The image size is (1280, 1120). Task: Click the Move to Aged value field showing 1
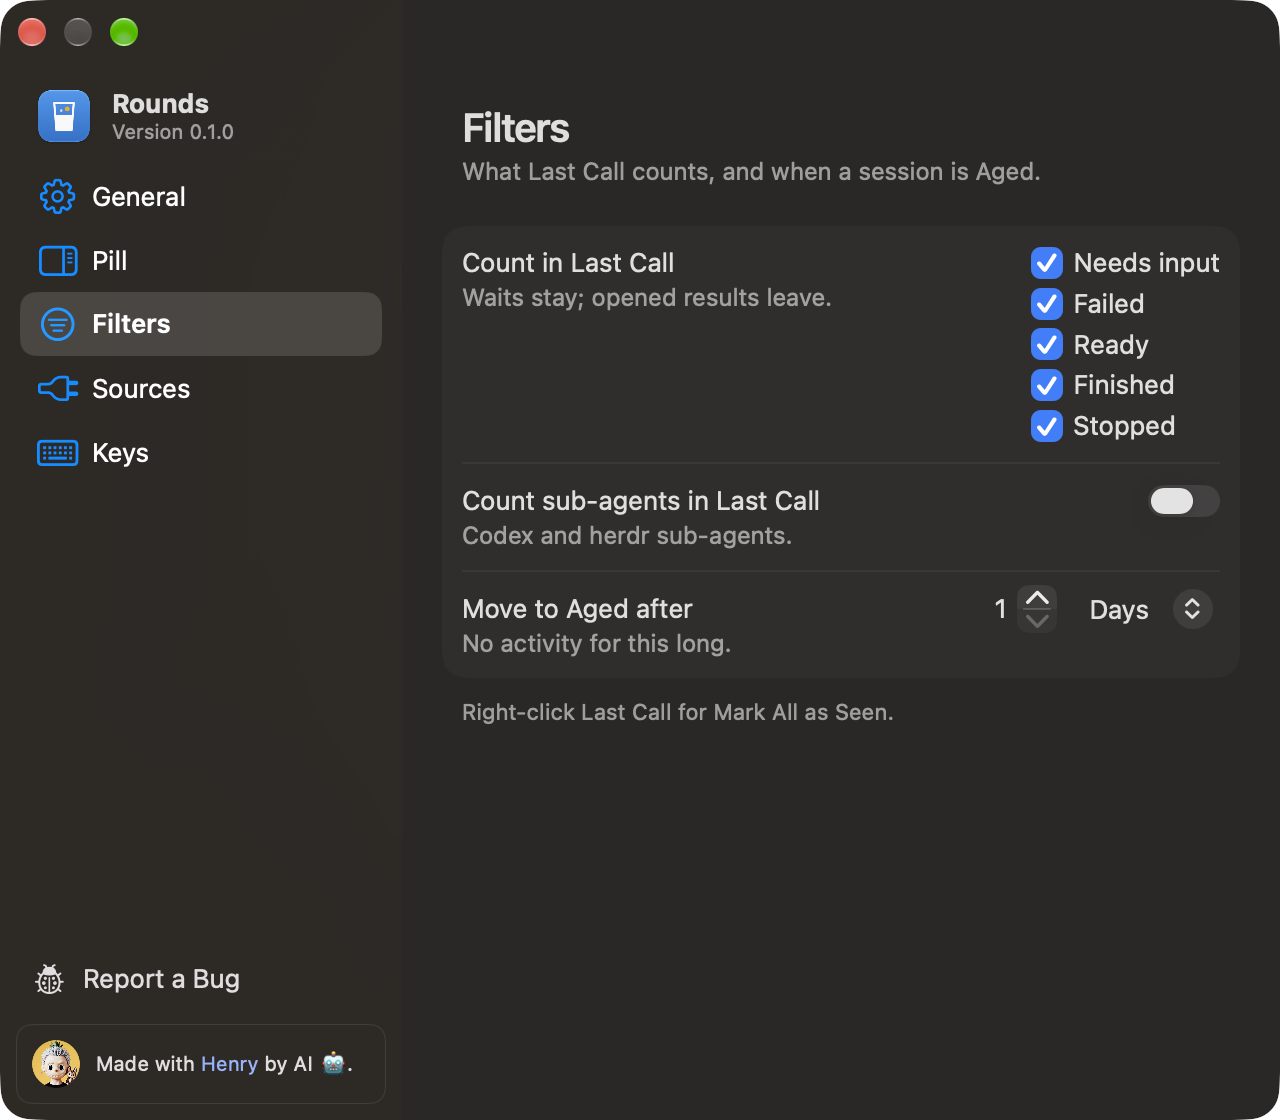(x=1000, y=610)
